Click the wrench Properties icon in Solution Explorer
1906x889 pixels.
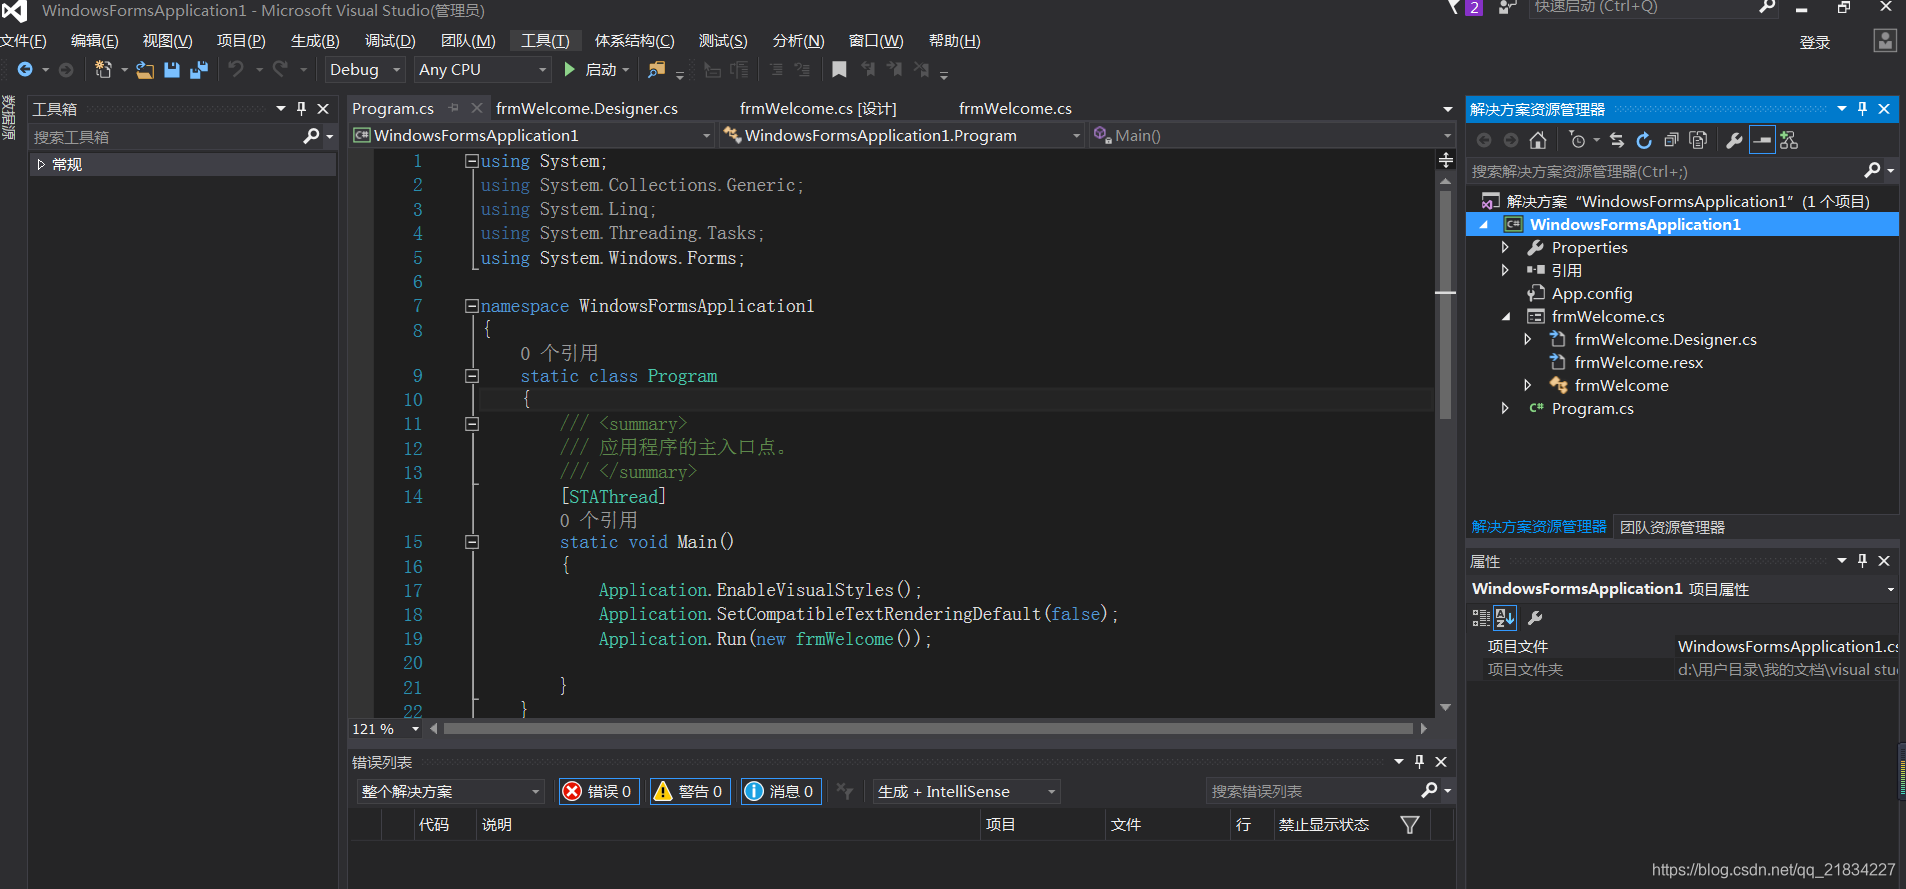pyautogui.click(x=1735, y=140)
